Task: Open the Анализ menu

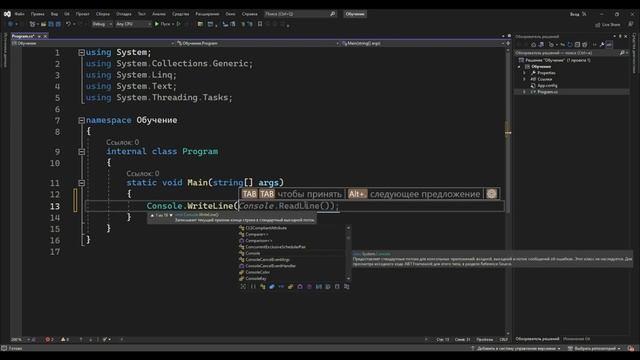Action: (x=159, y=14)
